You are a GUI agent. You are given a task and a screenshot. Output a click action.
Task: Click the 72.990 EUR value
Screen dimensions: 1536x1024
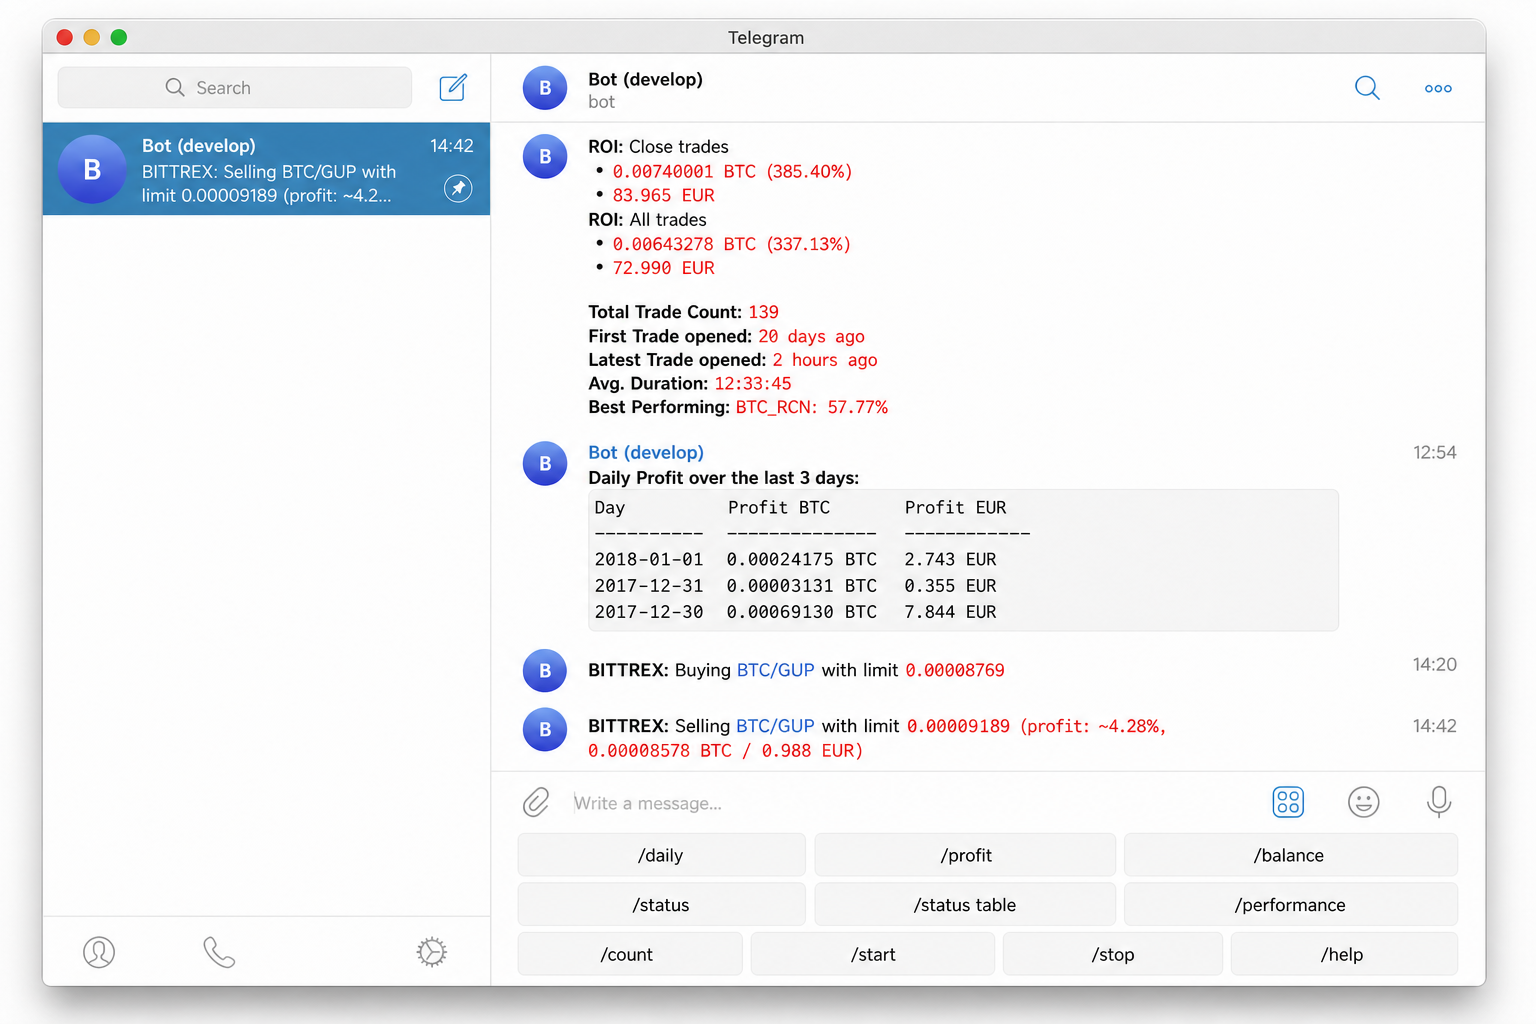[664, 268]
